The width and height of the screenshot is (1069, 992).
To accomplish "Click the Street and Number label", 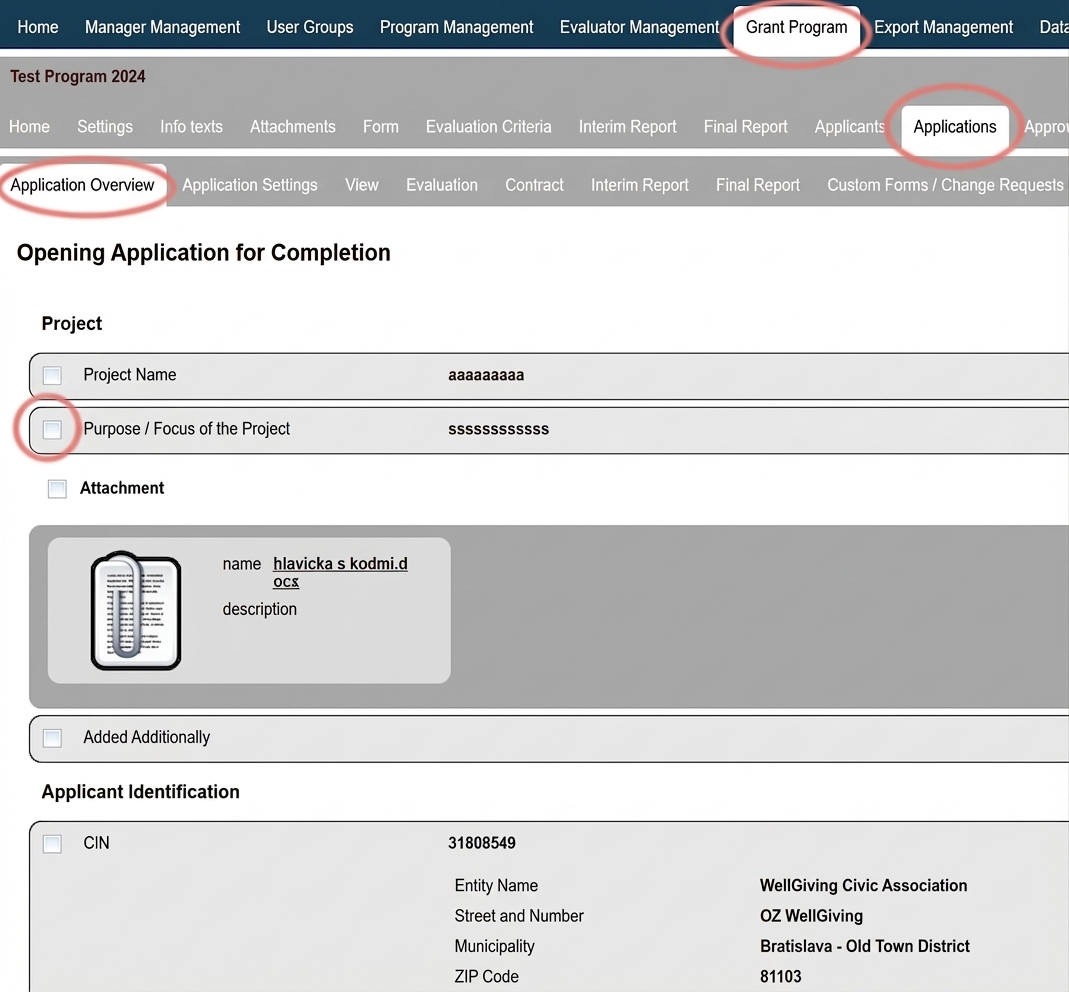I will click(x=519, y=916).
